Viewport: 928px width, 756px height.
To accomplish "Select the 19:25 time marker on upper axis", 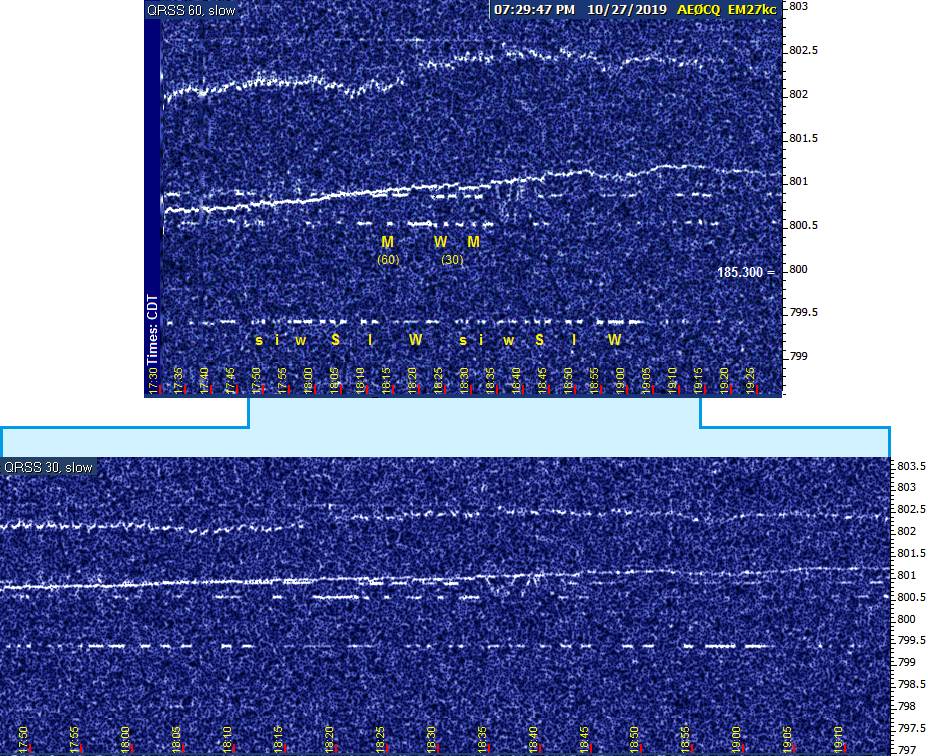I will 752,380.
